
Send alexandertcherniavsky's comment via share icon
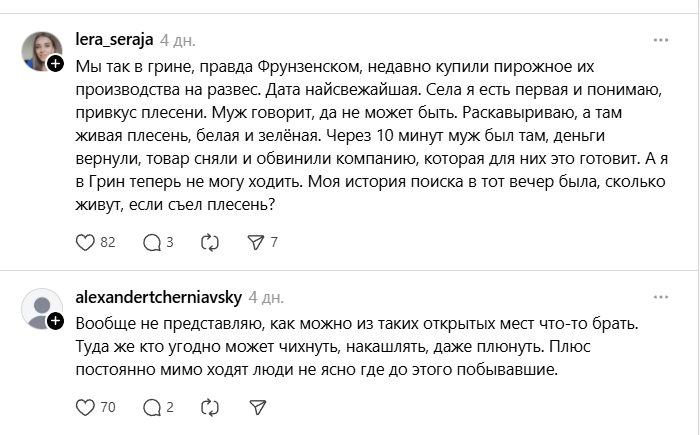[x=256, y=407]
